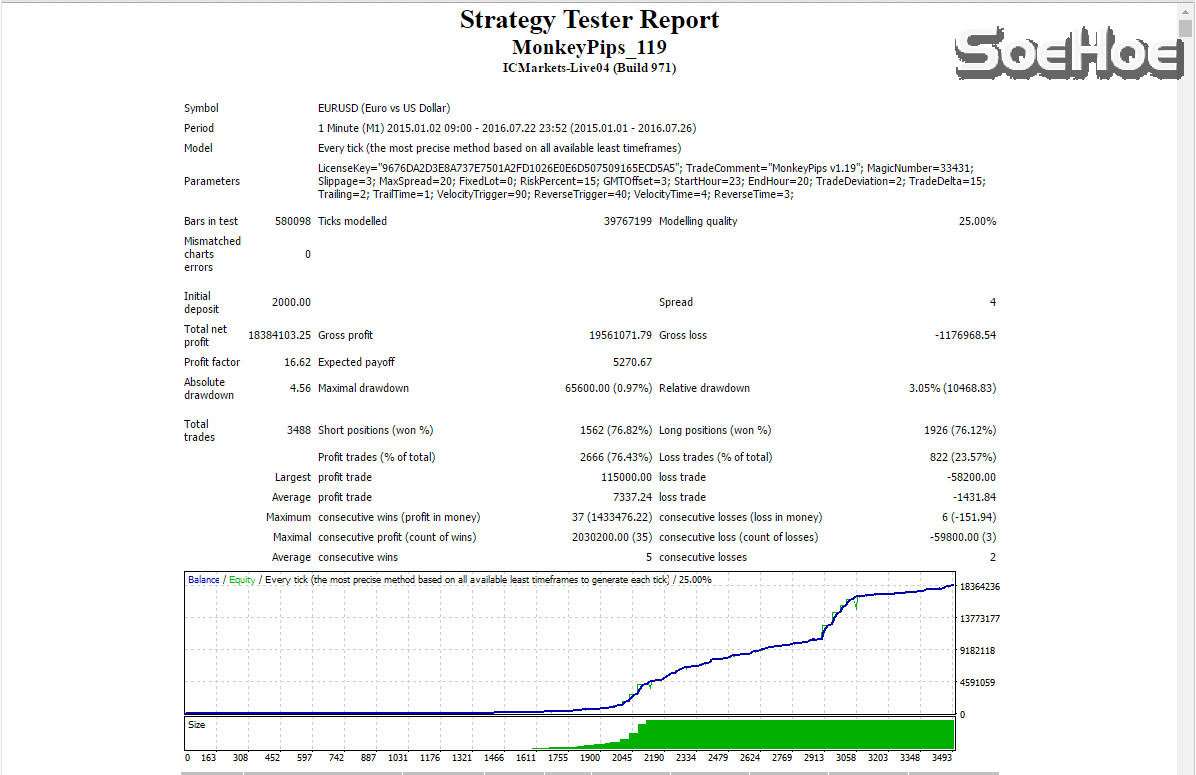Click the Total trades value 3488

[x=300, y=430]
